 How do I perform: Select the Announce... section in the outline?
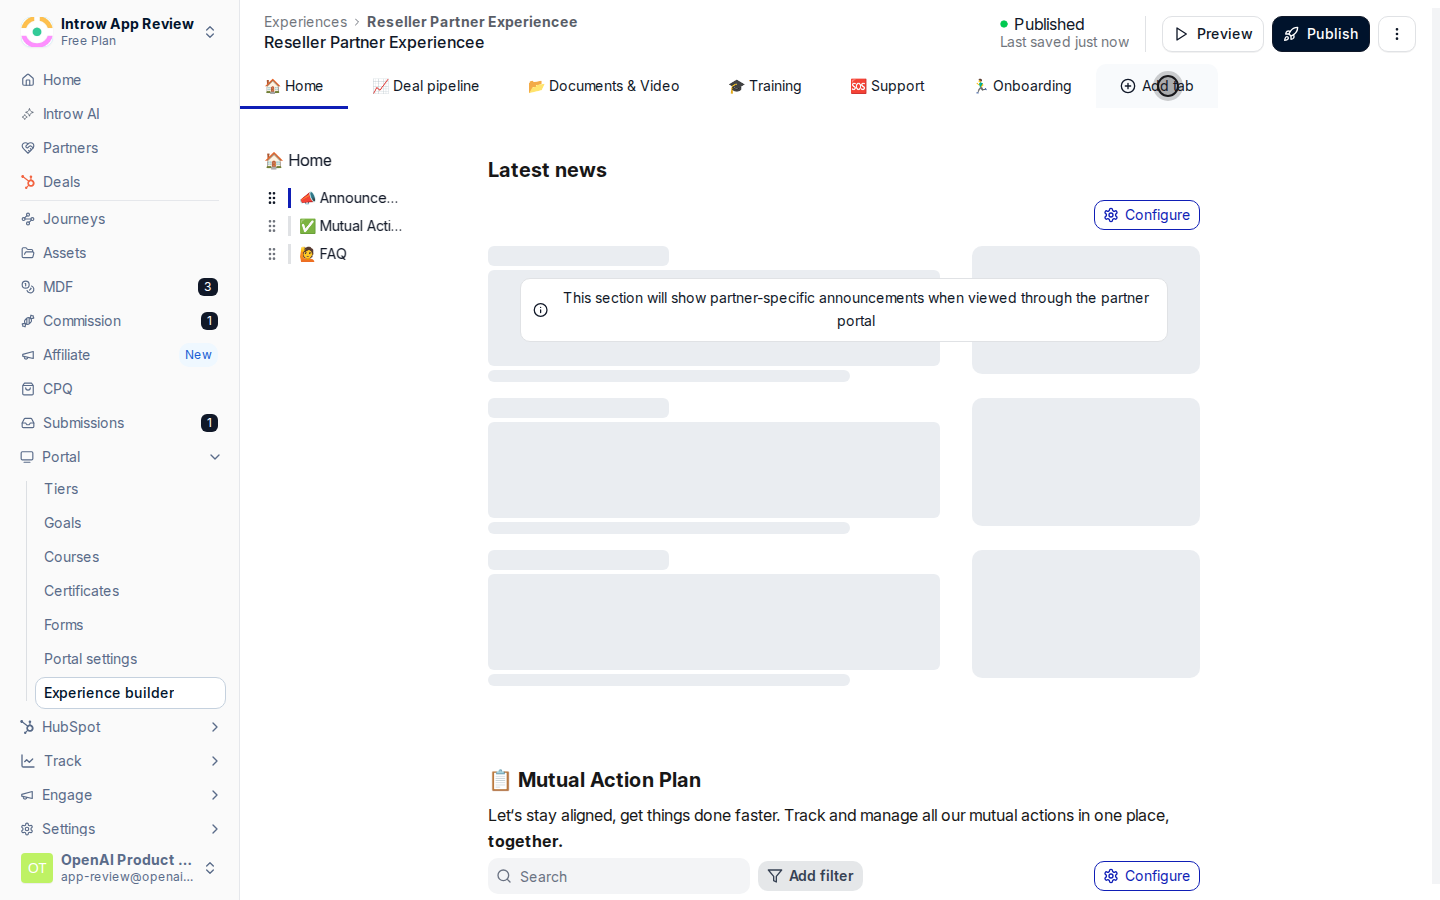coord(349,198)
